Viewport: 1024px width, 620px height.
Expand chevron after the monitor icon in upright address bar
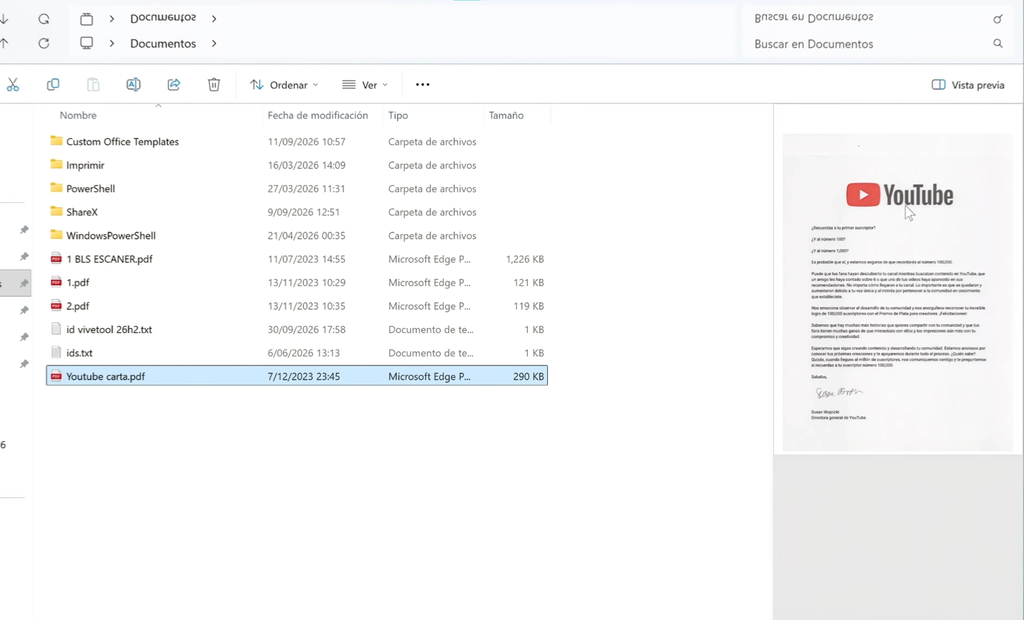pos(112,43)
